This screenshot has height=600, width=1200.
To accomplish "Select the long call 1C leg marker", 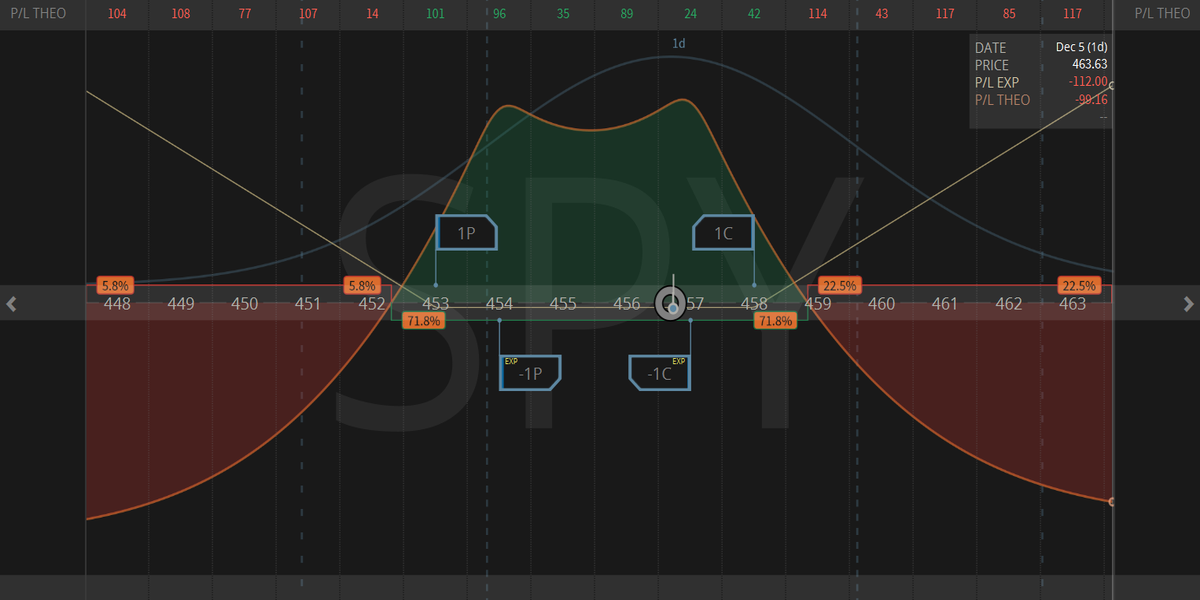I will tap(722, 233).
